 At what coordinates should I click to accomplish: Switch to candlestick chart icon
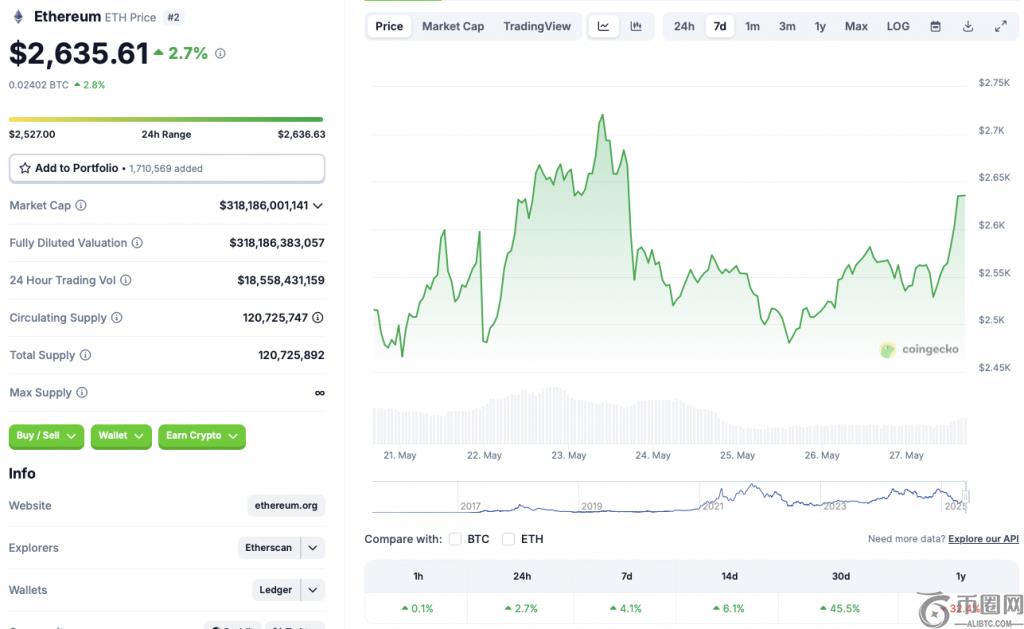[x=636, y=26]
